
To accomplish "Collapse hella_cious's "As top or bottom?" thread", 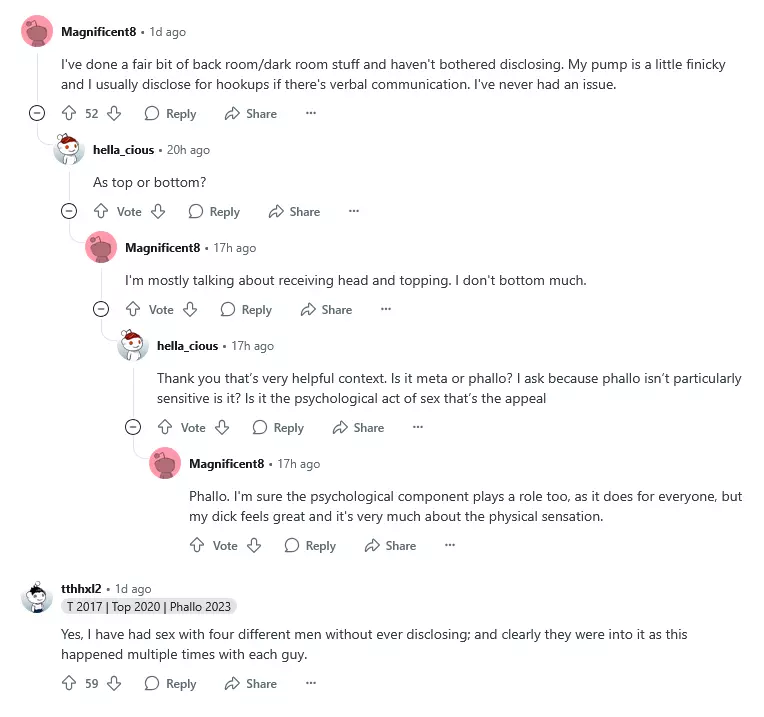I will (69, 212).
